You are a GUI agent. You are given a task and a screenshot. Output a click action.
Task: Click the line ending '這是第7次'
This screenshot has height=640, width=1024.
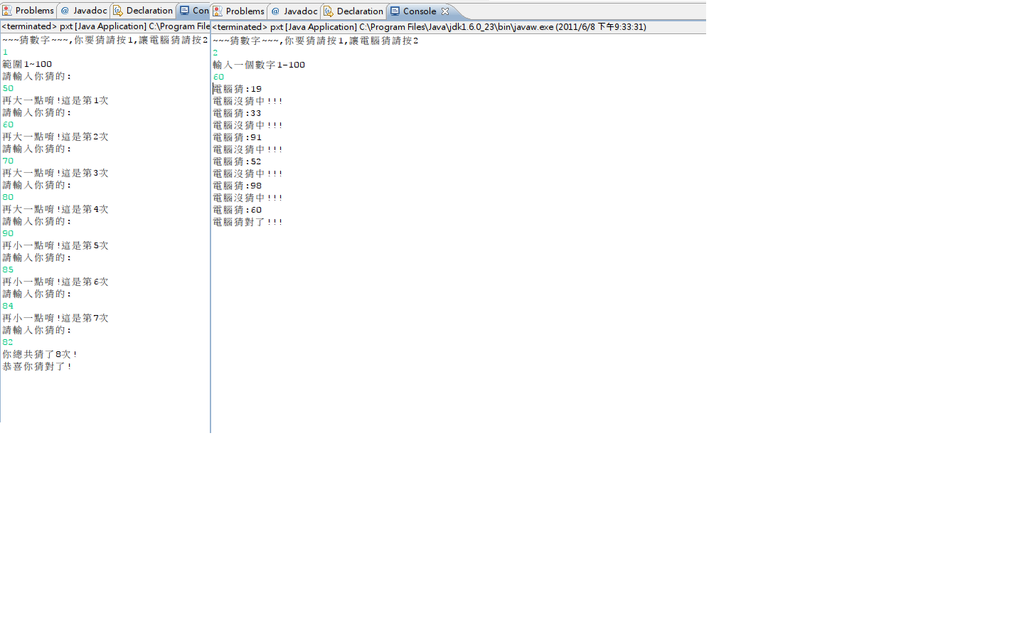(x=56, y=318)
